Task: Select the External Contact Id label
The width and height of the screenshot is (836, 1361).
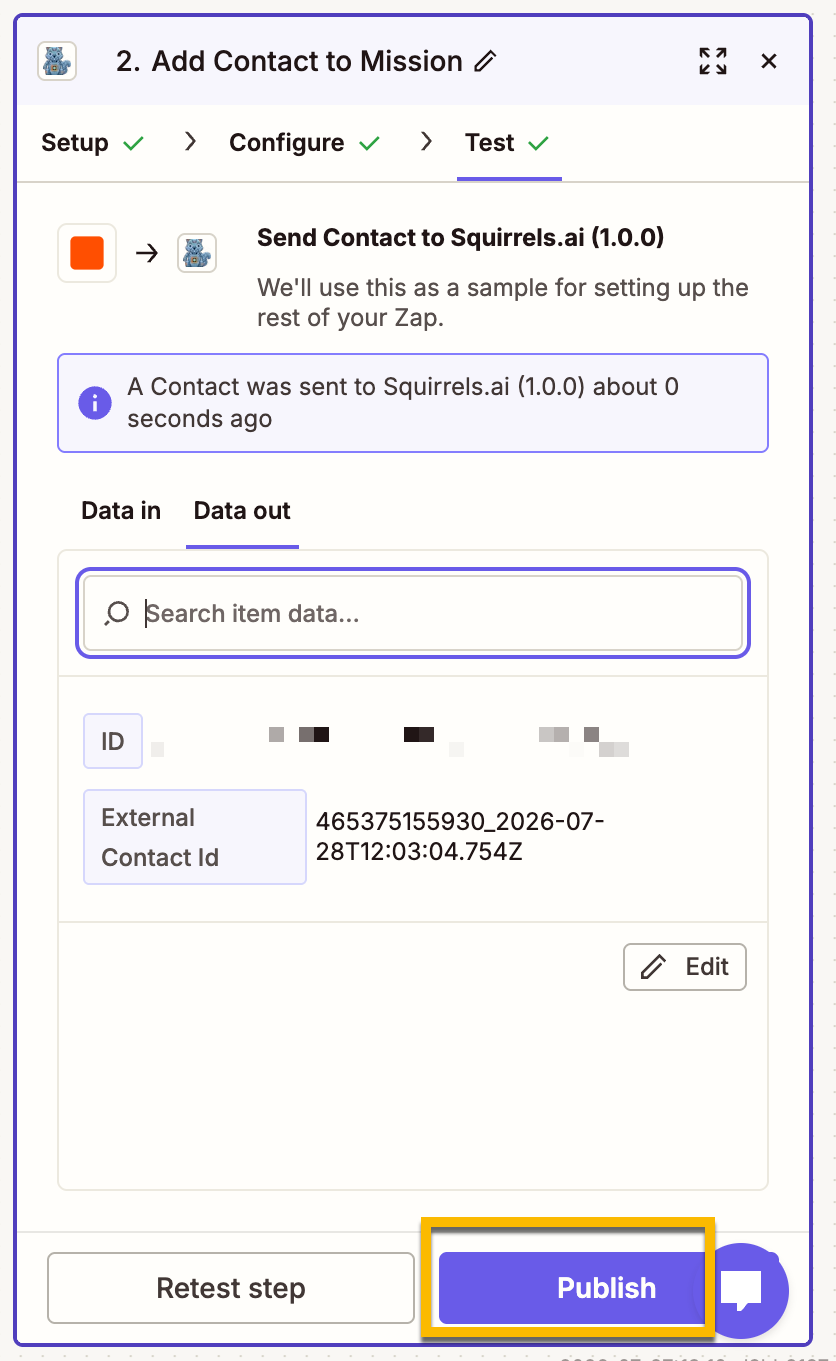Action: [x=195, y=837]
